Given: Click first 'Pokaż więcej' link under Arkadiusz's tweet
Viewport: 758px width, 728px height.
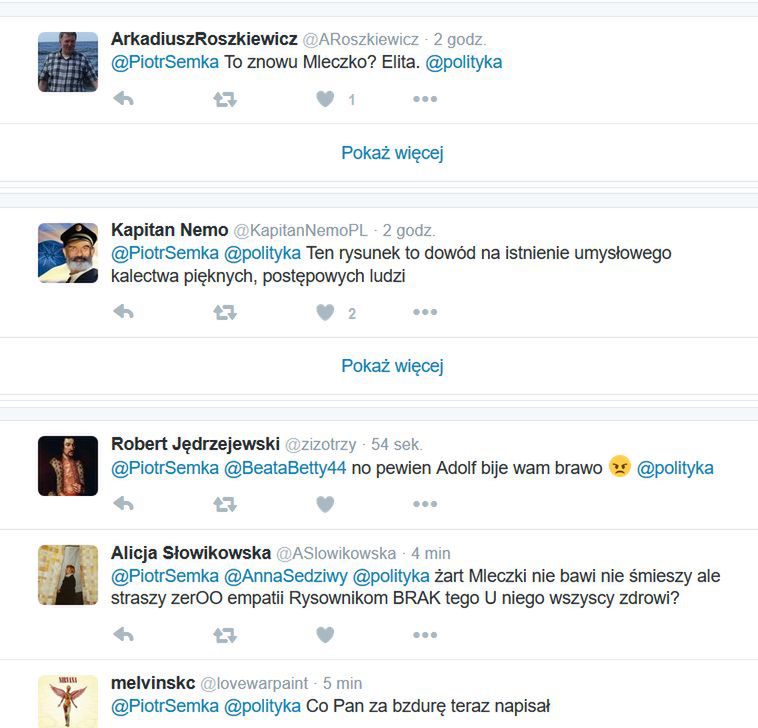Looking at the screenshot, I should 392,153.
